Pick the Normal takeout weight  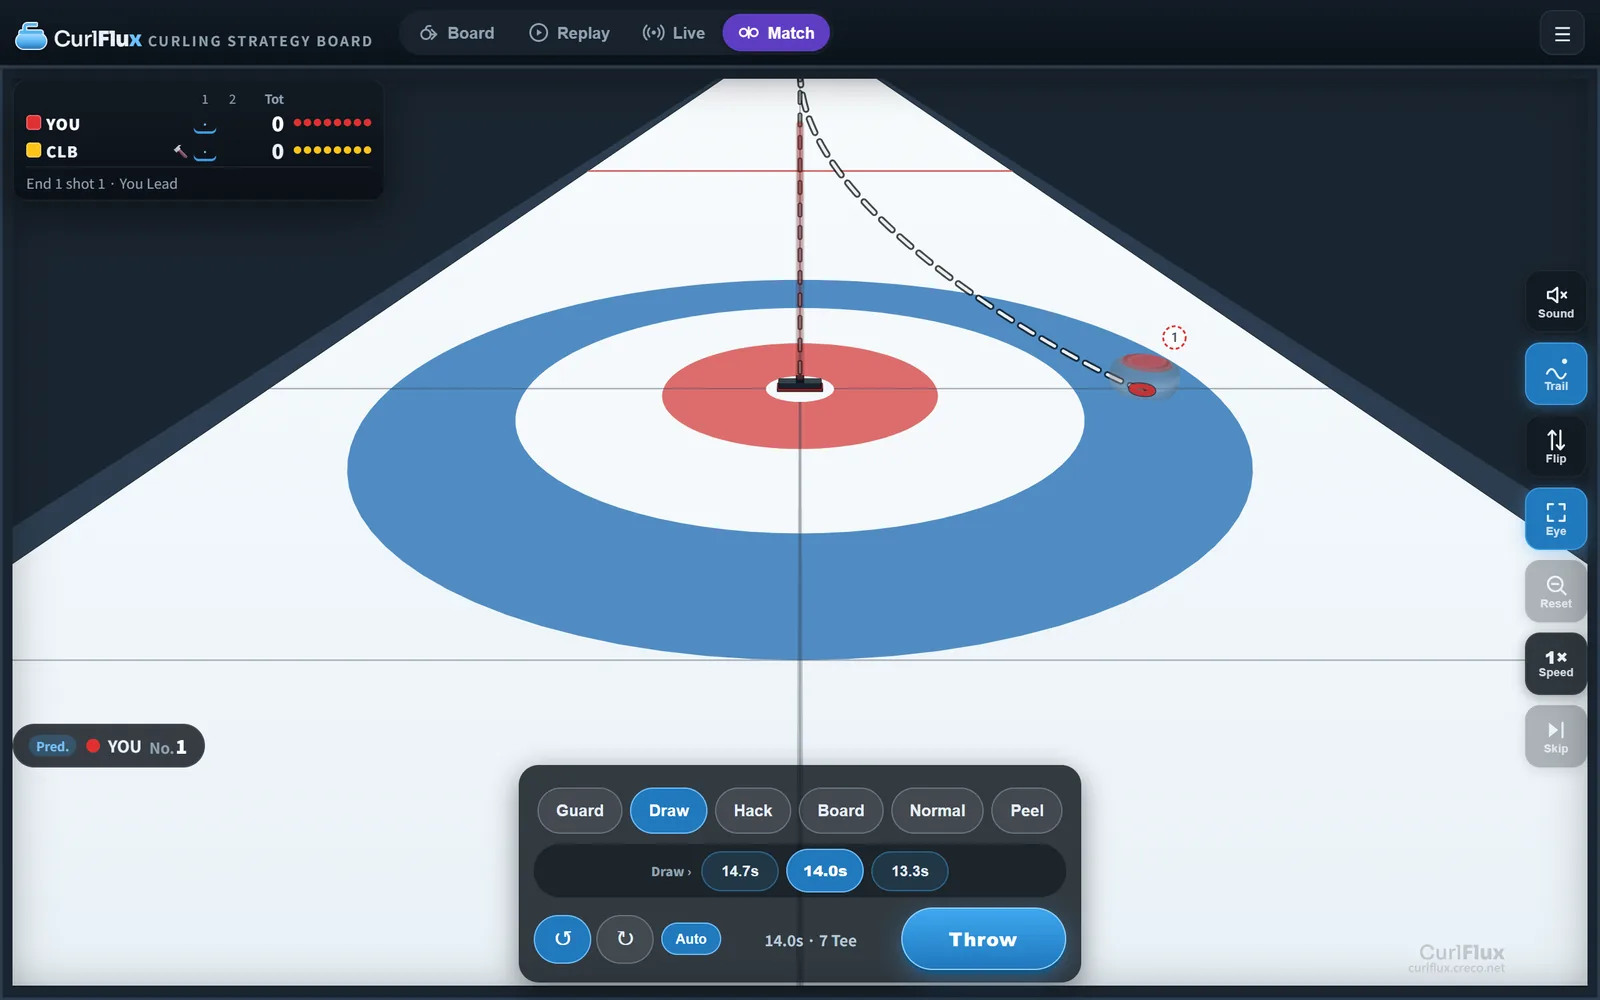click(938, 811)
